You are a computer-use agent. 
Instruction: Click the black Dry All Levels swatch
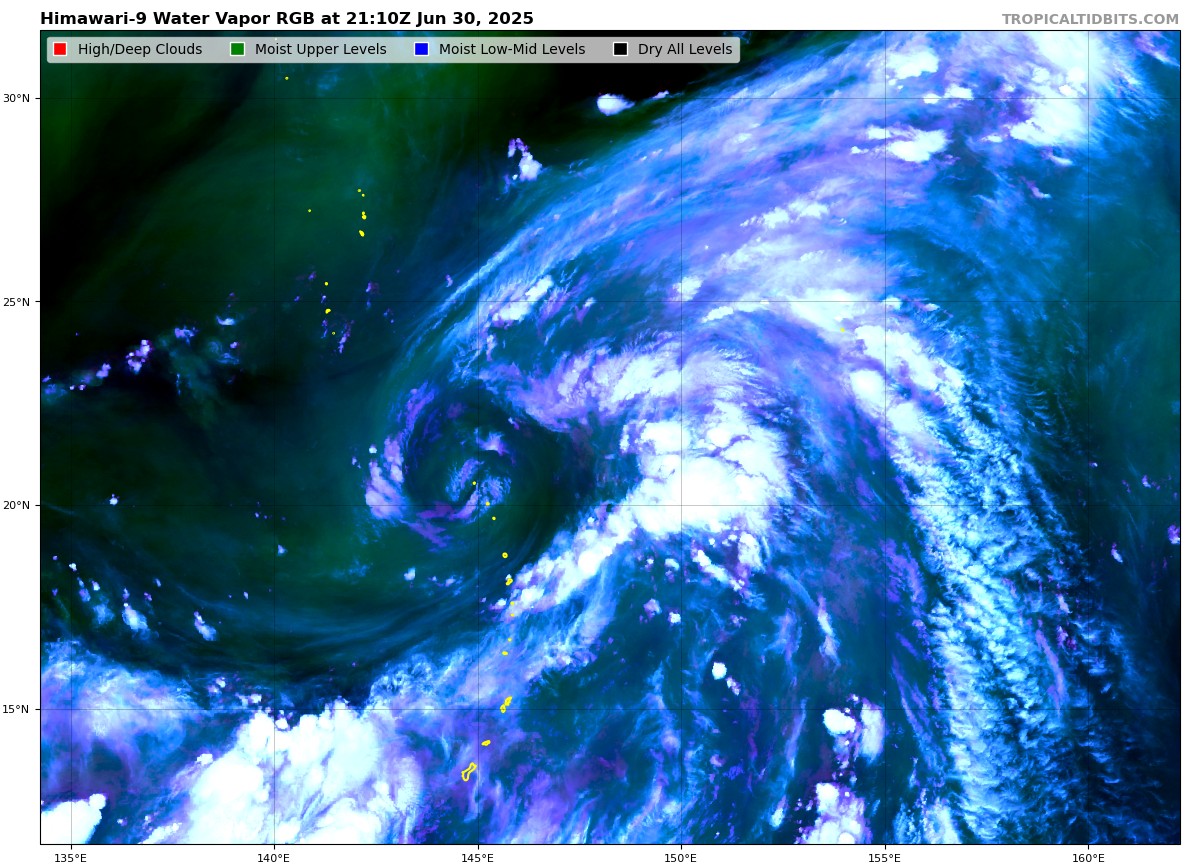(620, 49)
